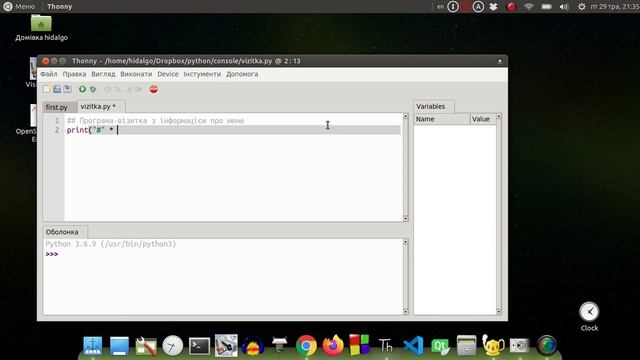
Task: Open the Інстументи menu
Action: 202,74
